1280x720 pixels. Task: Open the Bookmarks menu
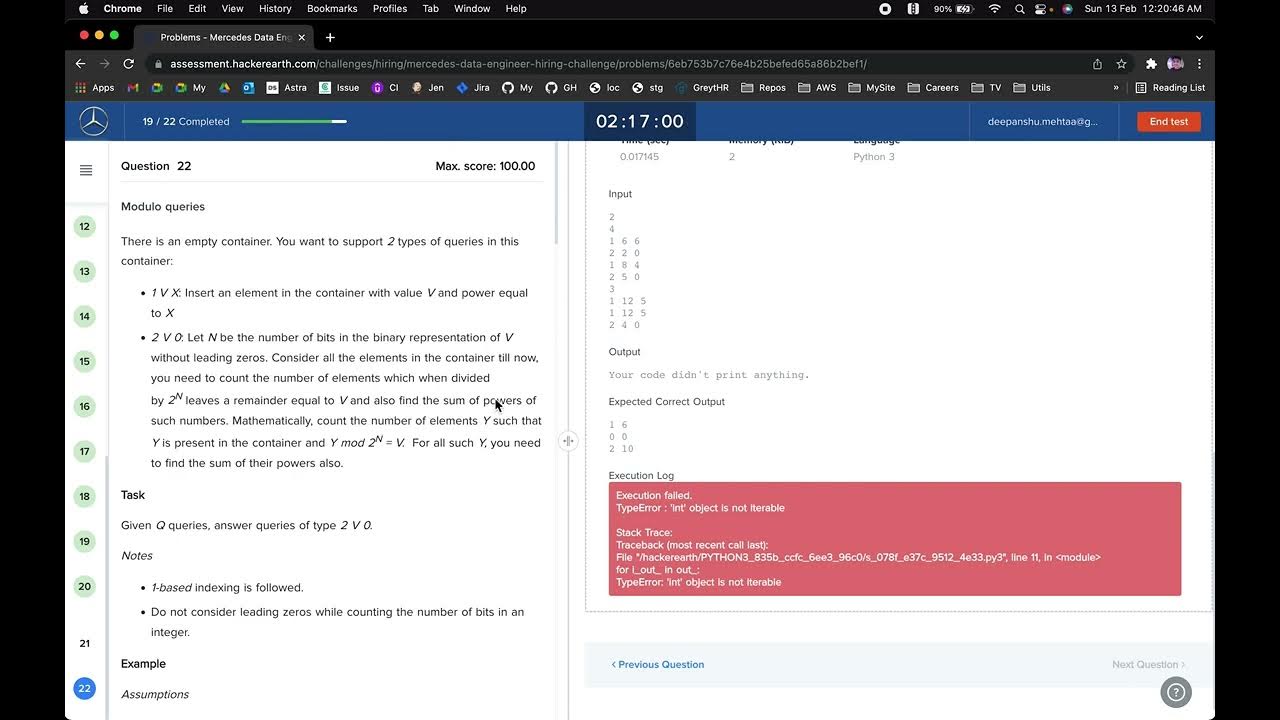(x=332, y=8)
